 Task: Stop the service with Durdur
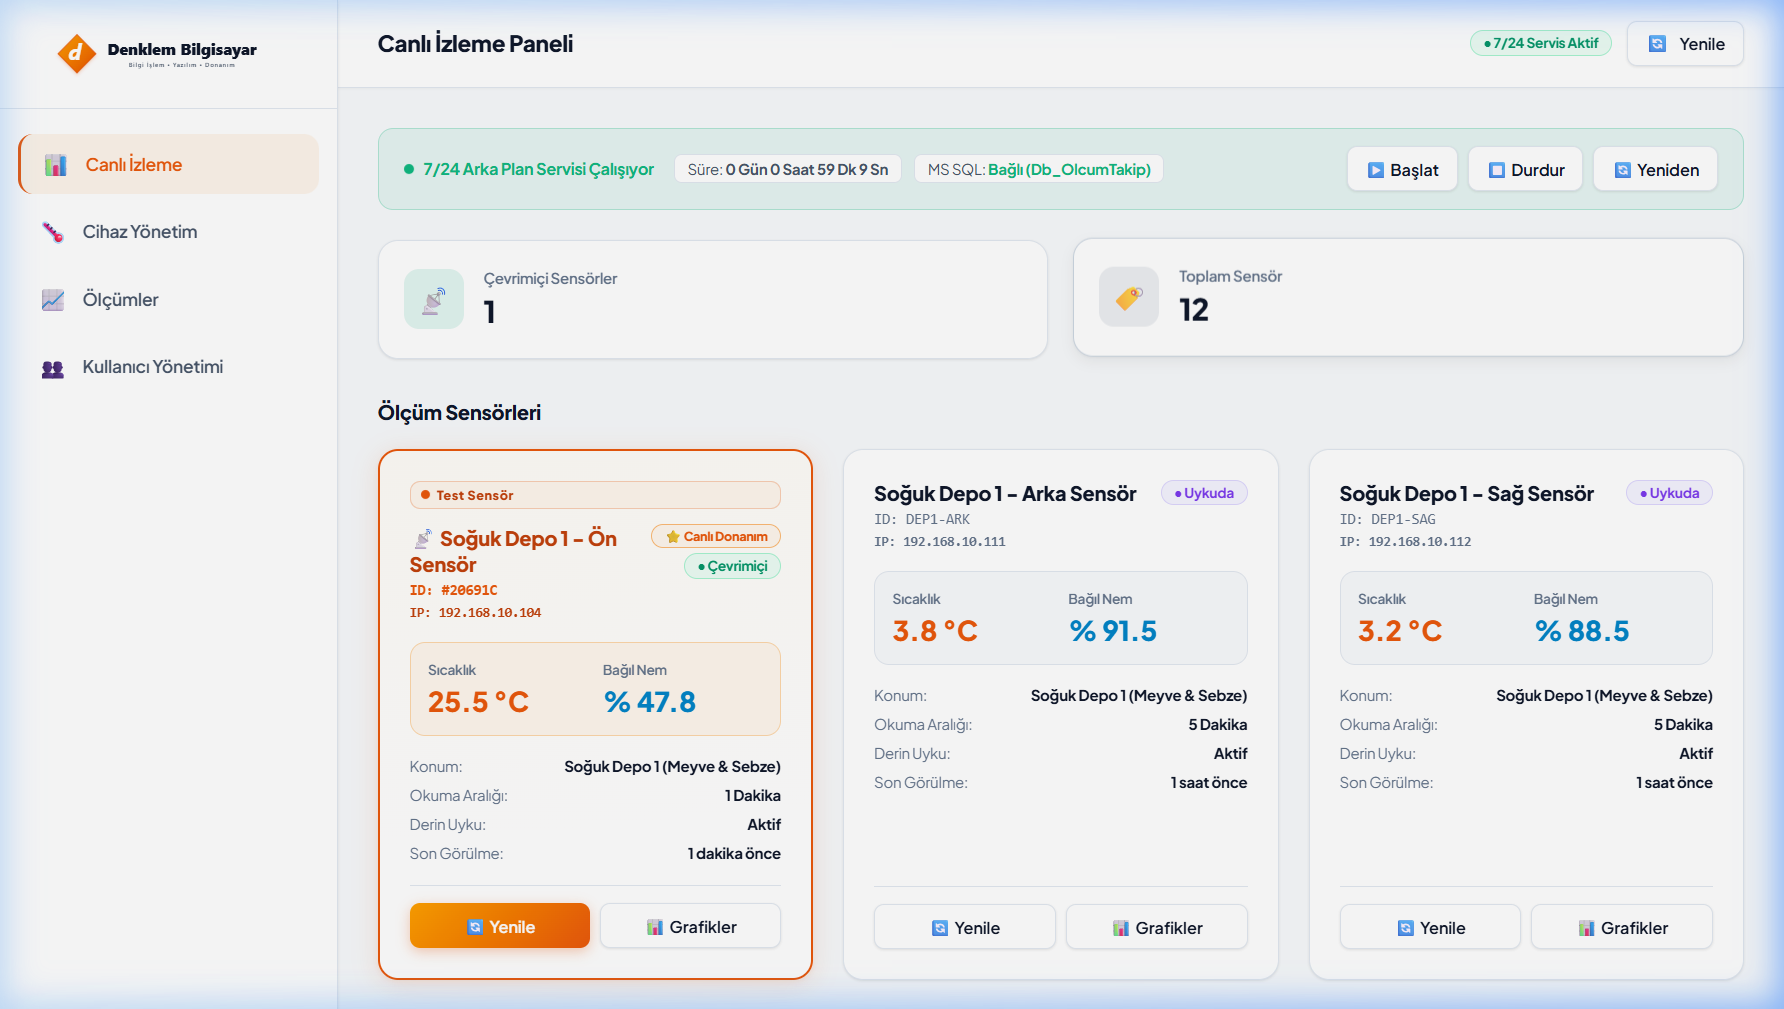(x=1525, y=169)
